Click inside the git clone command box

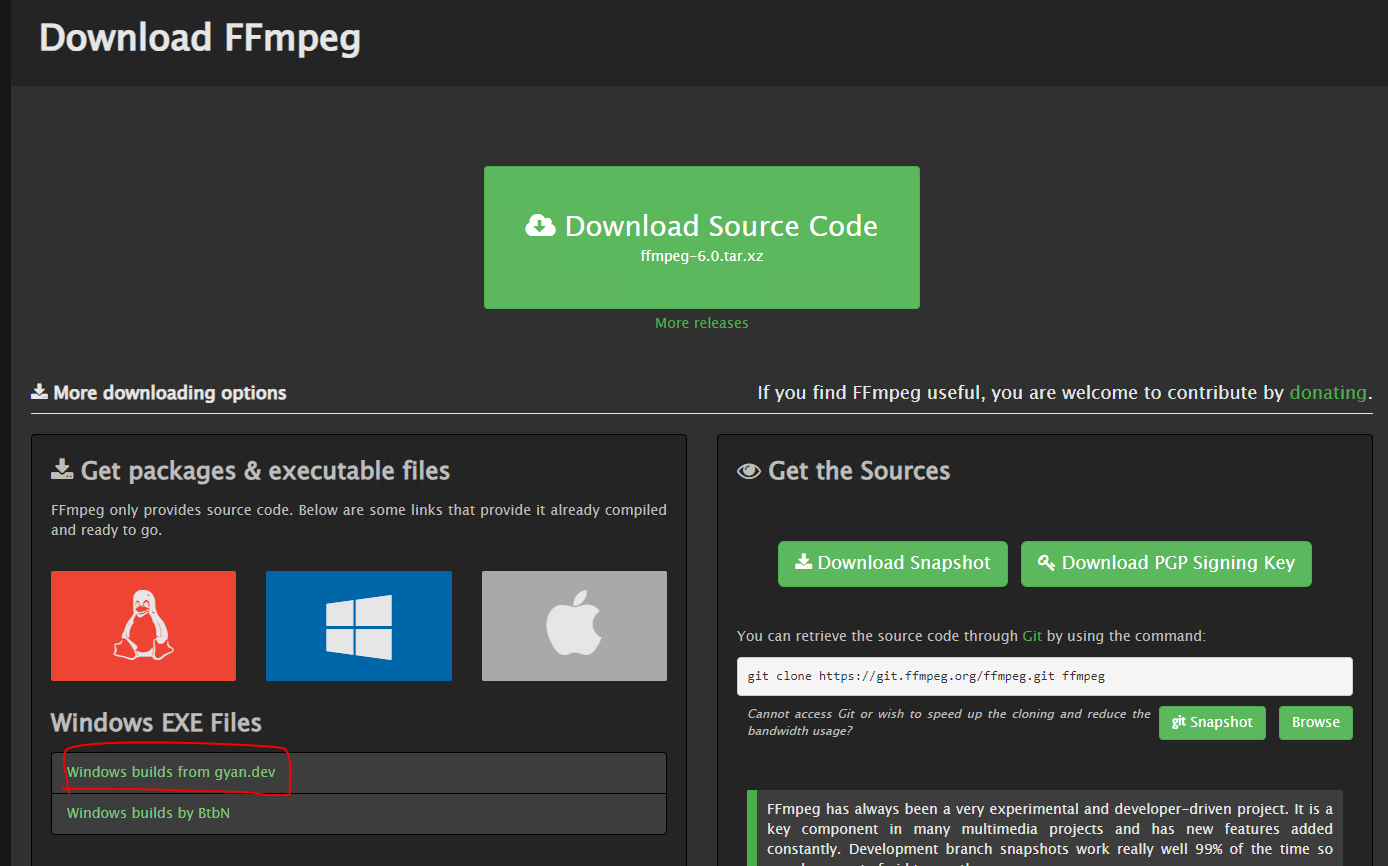coord(1045,676)
